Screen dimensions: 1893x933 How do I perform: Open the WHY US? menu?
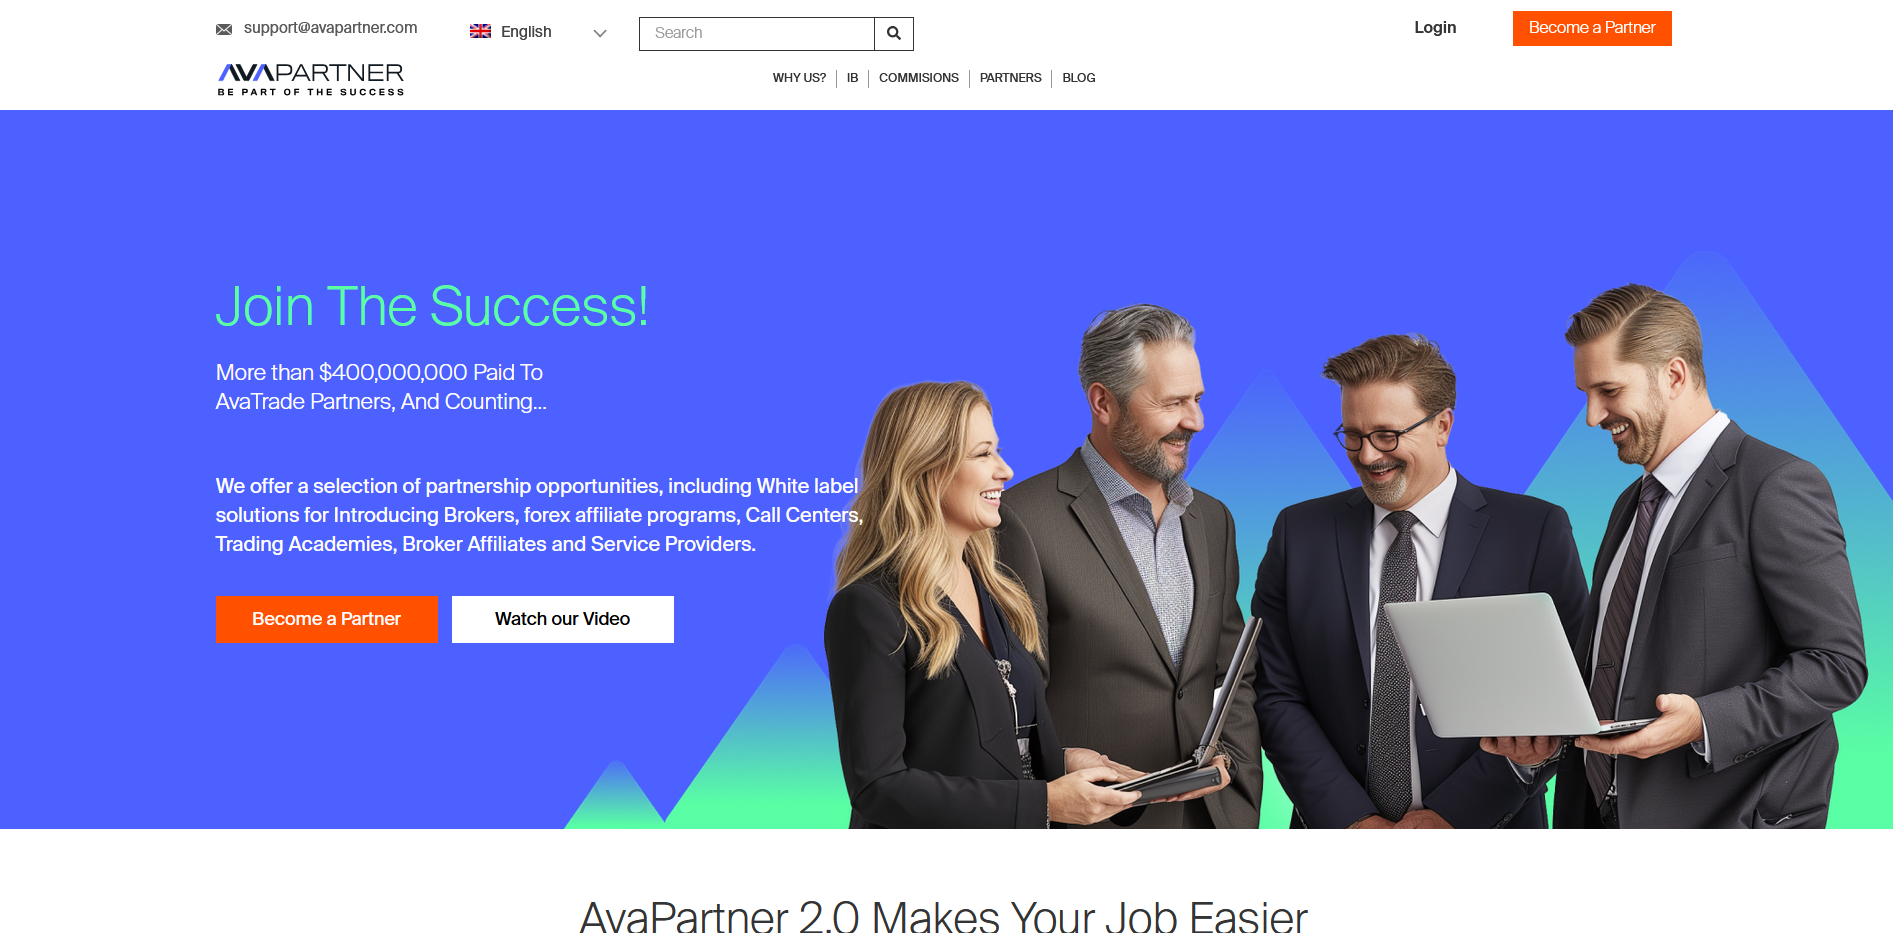click(x=799, y=78)
